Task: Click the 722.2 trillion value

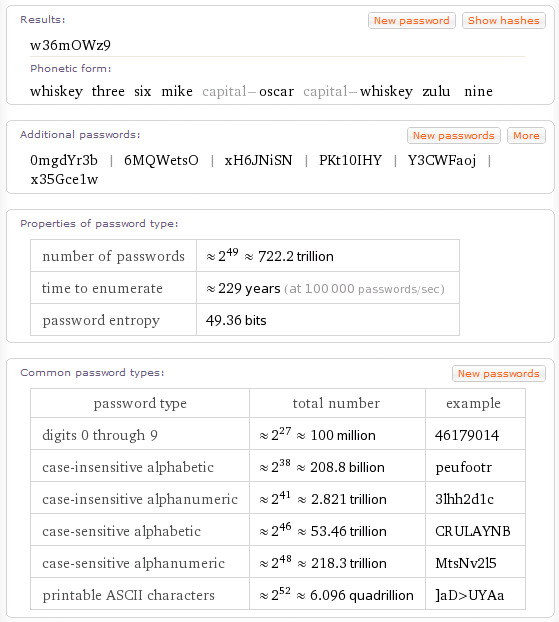Action: coord(296,256)
